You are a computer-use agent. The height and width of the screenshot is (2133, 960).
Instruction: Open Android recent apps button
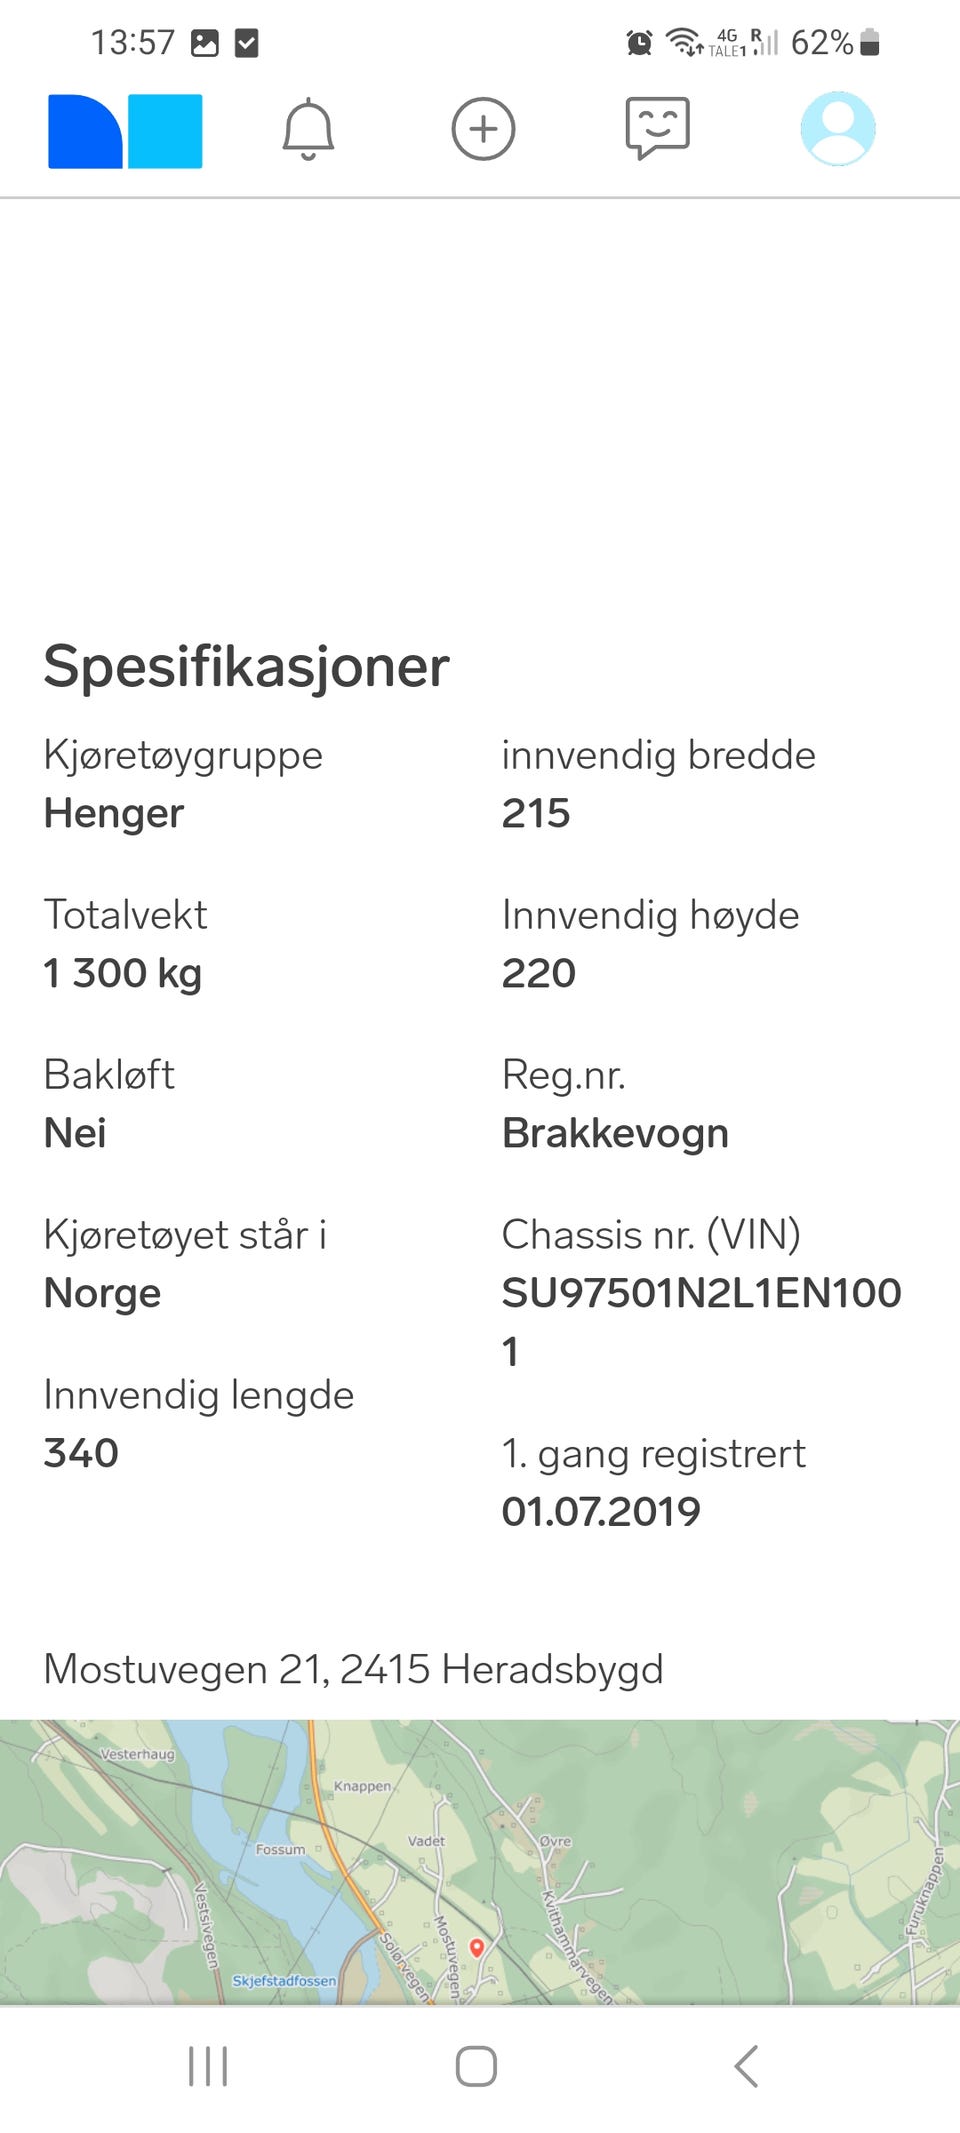point(208,2066)
